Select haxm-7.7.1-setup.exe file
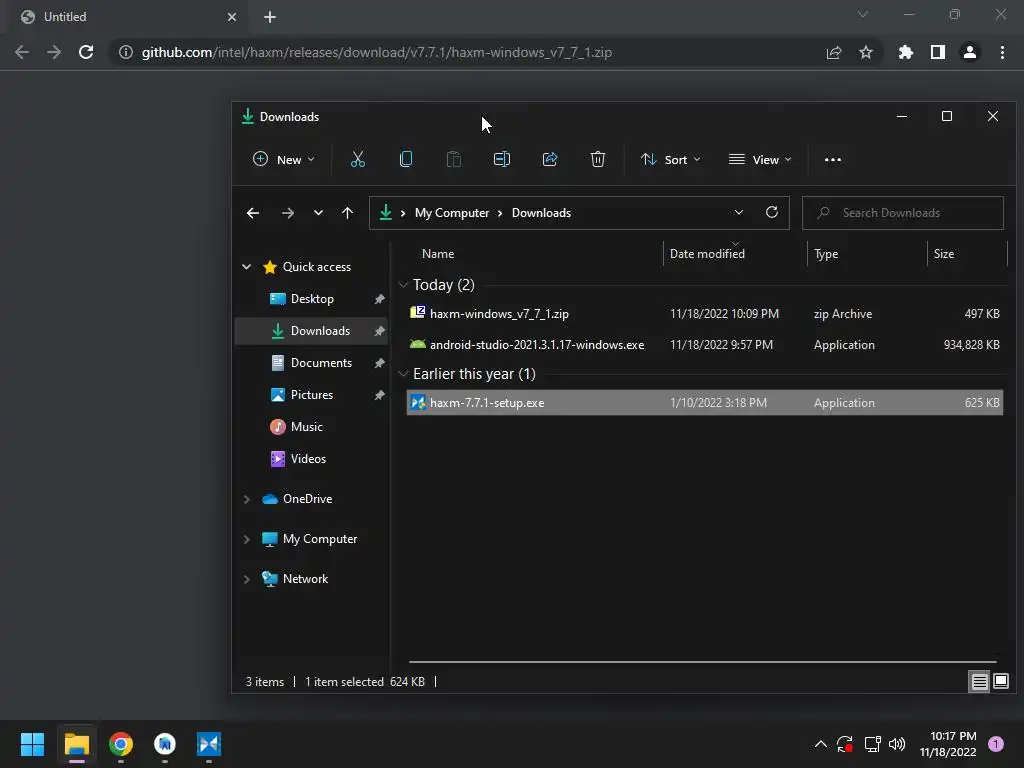 705,403
